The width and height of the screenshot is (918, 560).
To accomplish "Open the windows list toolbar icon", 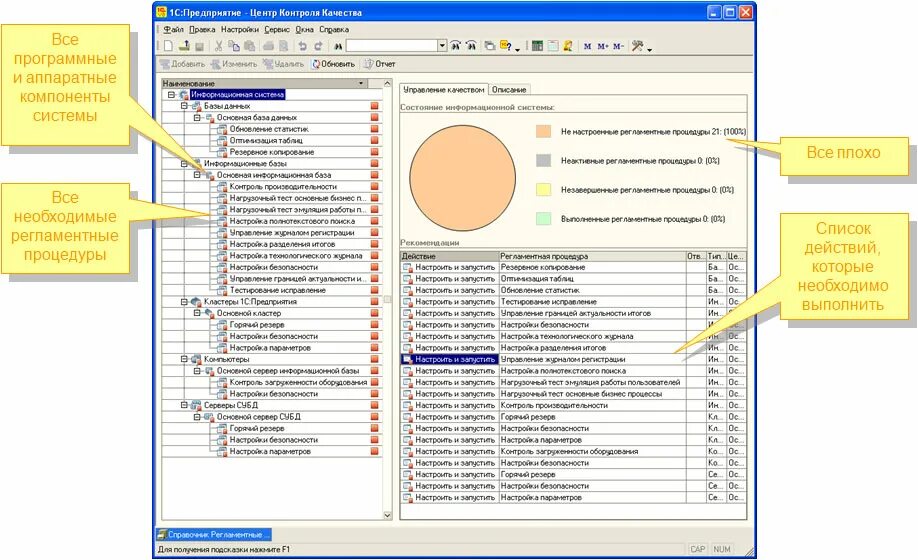I will 489,46.
